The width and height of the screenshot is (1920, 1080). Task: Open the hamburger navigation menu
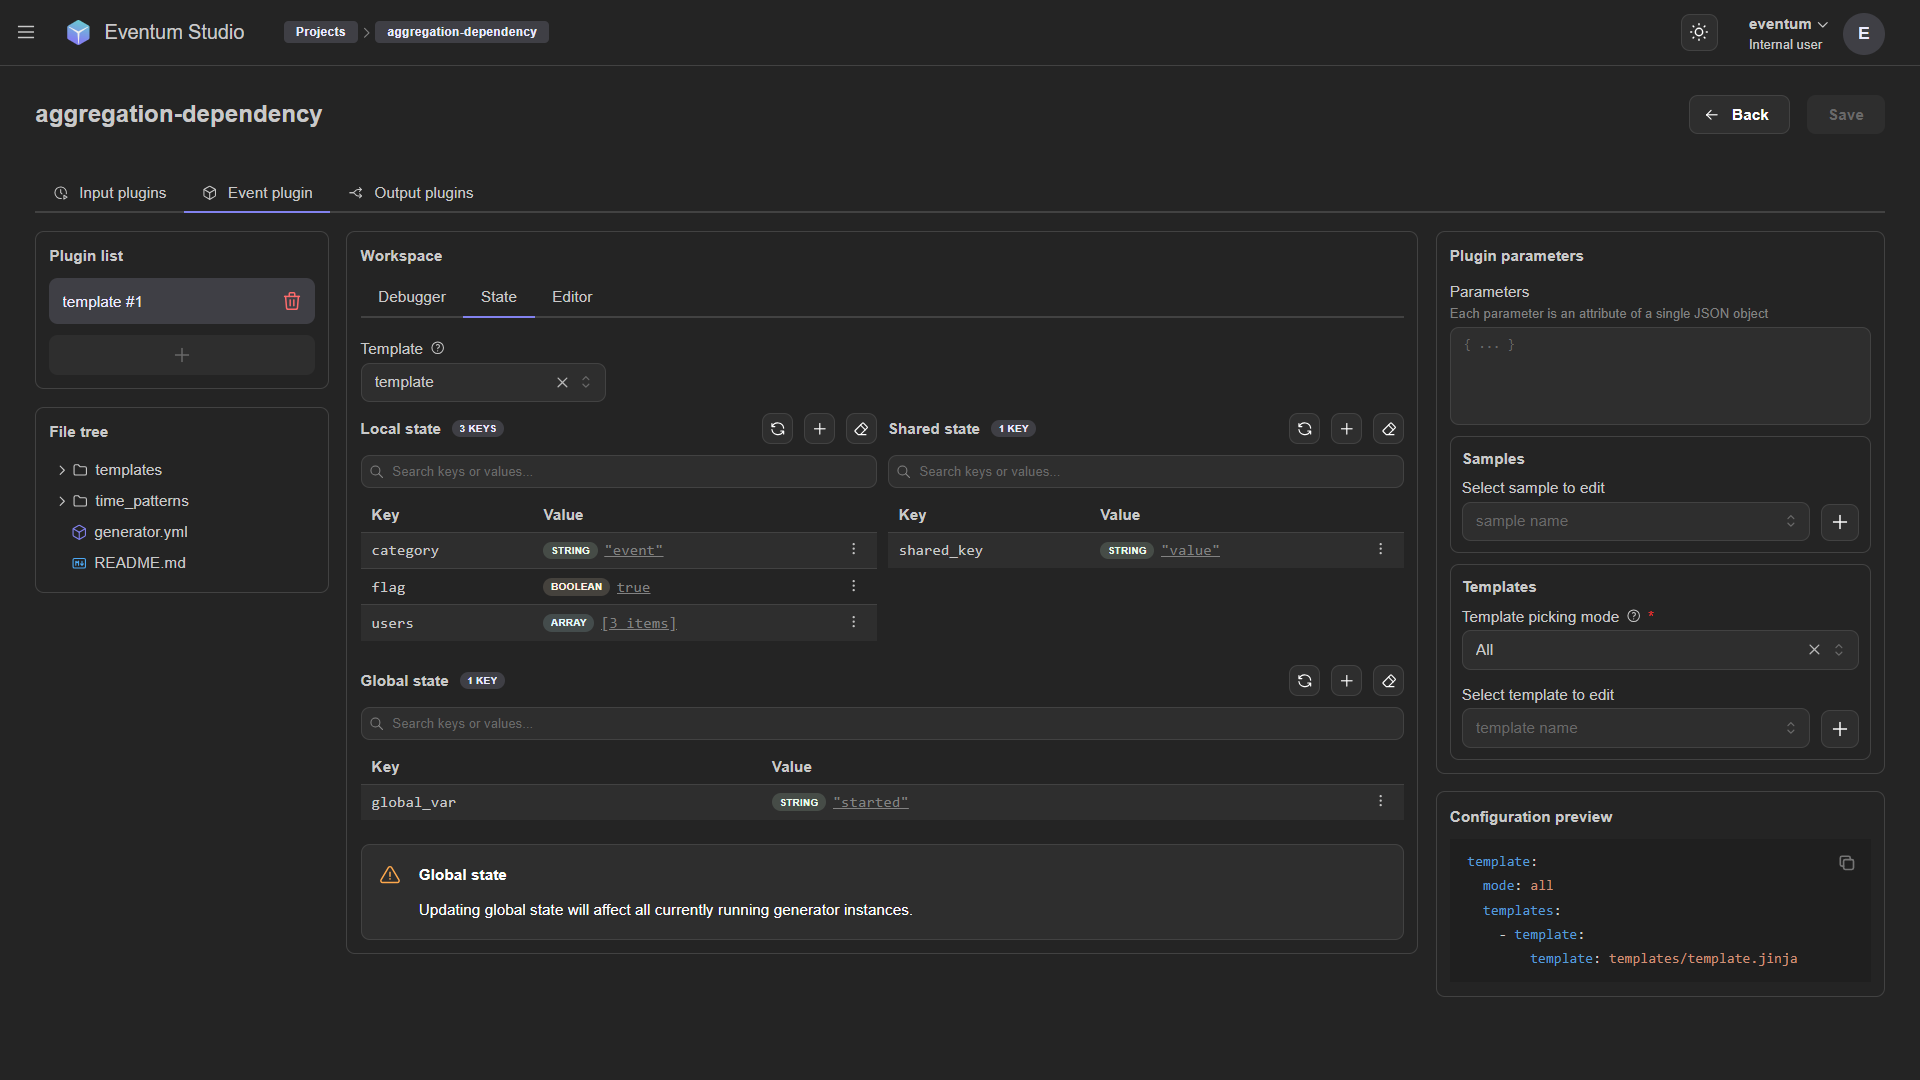pyautogui.click(x=26, y=32)
